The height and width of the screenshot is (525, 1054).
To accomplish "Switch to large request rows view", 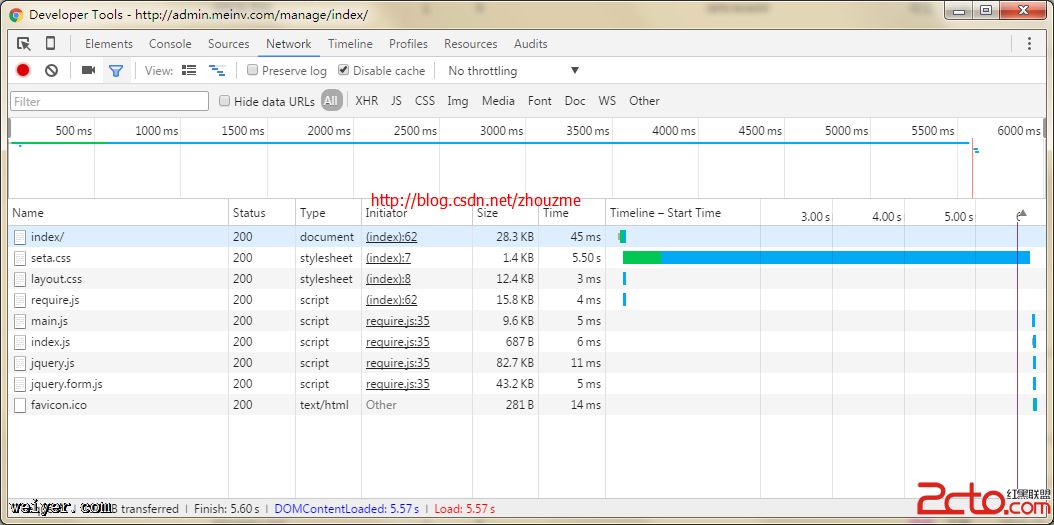I will click(x=189, y=70).
